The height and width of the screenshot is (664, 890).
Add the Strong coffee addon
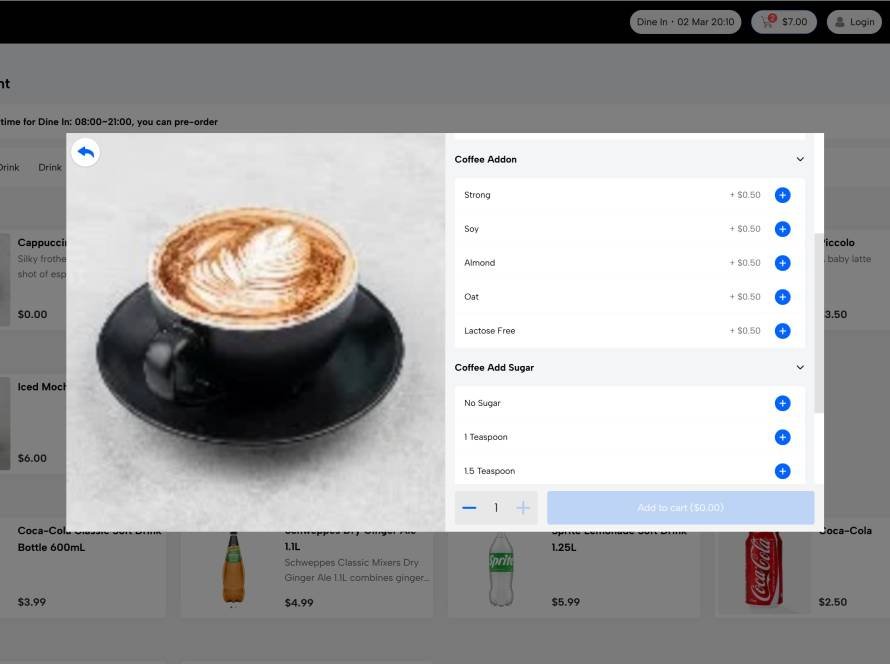(x=782, y=195)
